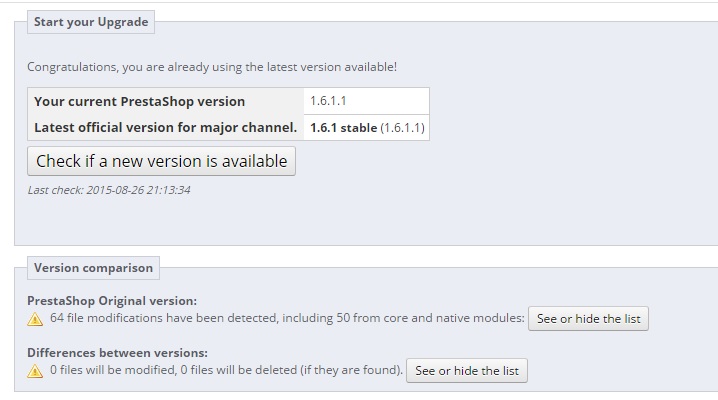Click the Check if a new version is available button
The image size is (718, 400).
point(161,161)
